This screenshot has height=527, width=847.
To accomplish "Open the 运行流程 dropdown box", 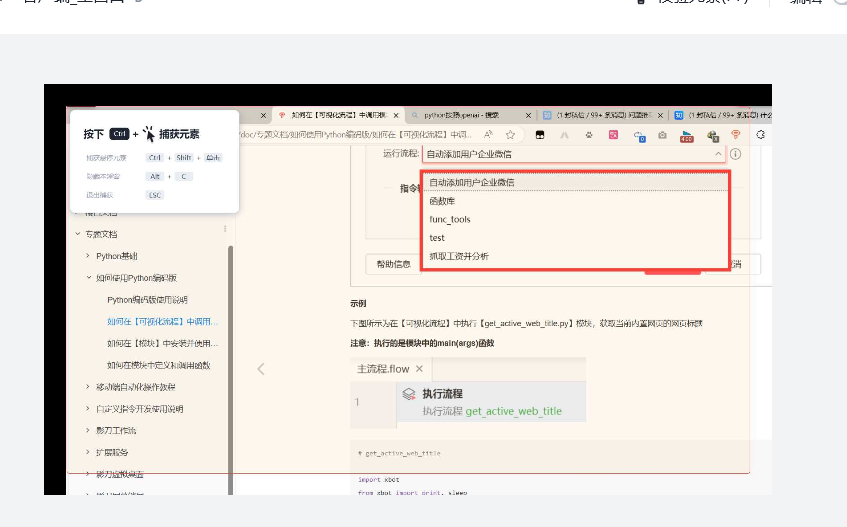I will point(574,154).
